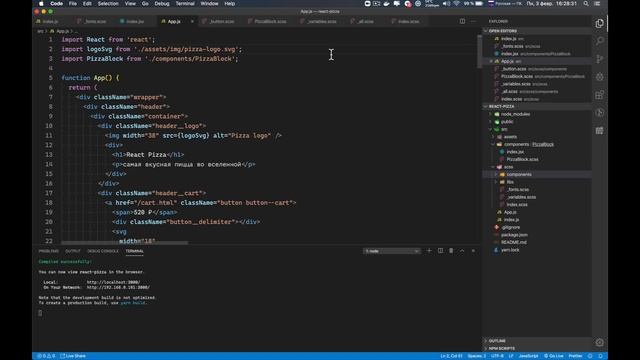Click Go Live in status bar
Screen dimensions: 640x360
pyautogui.click(x=553, y=356)
